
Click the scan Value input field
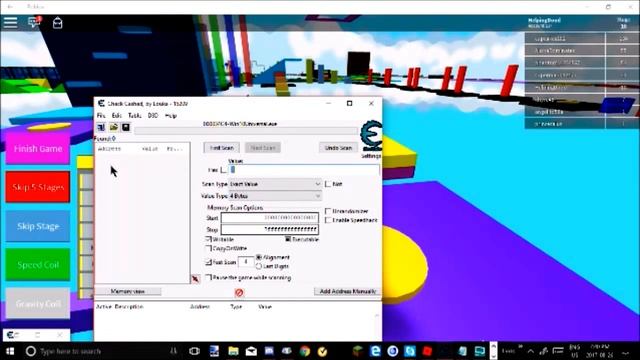click(304, 170)
